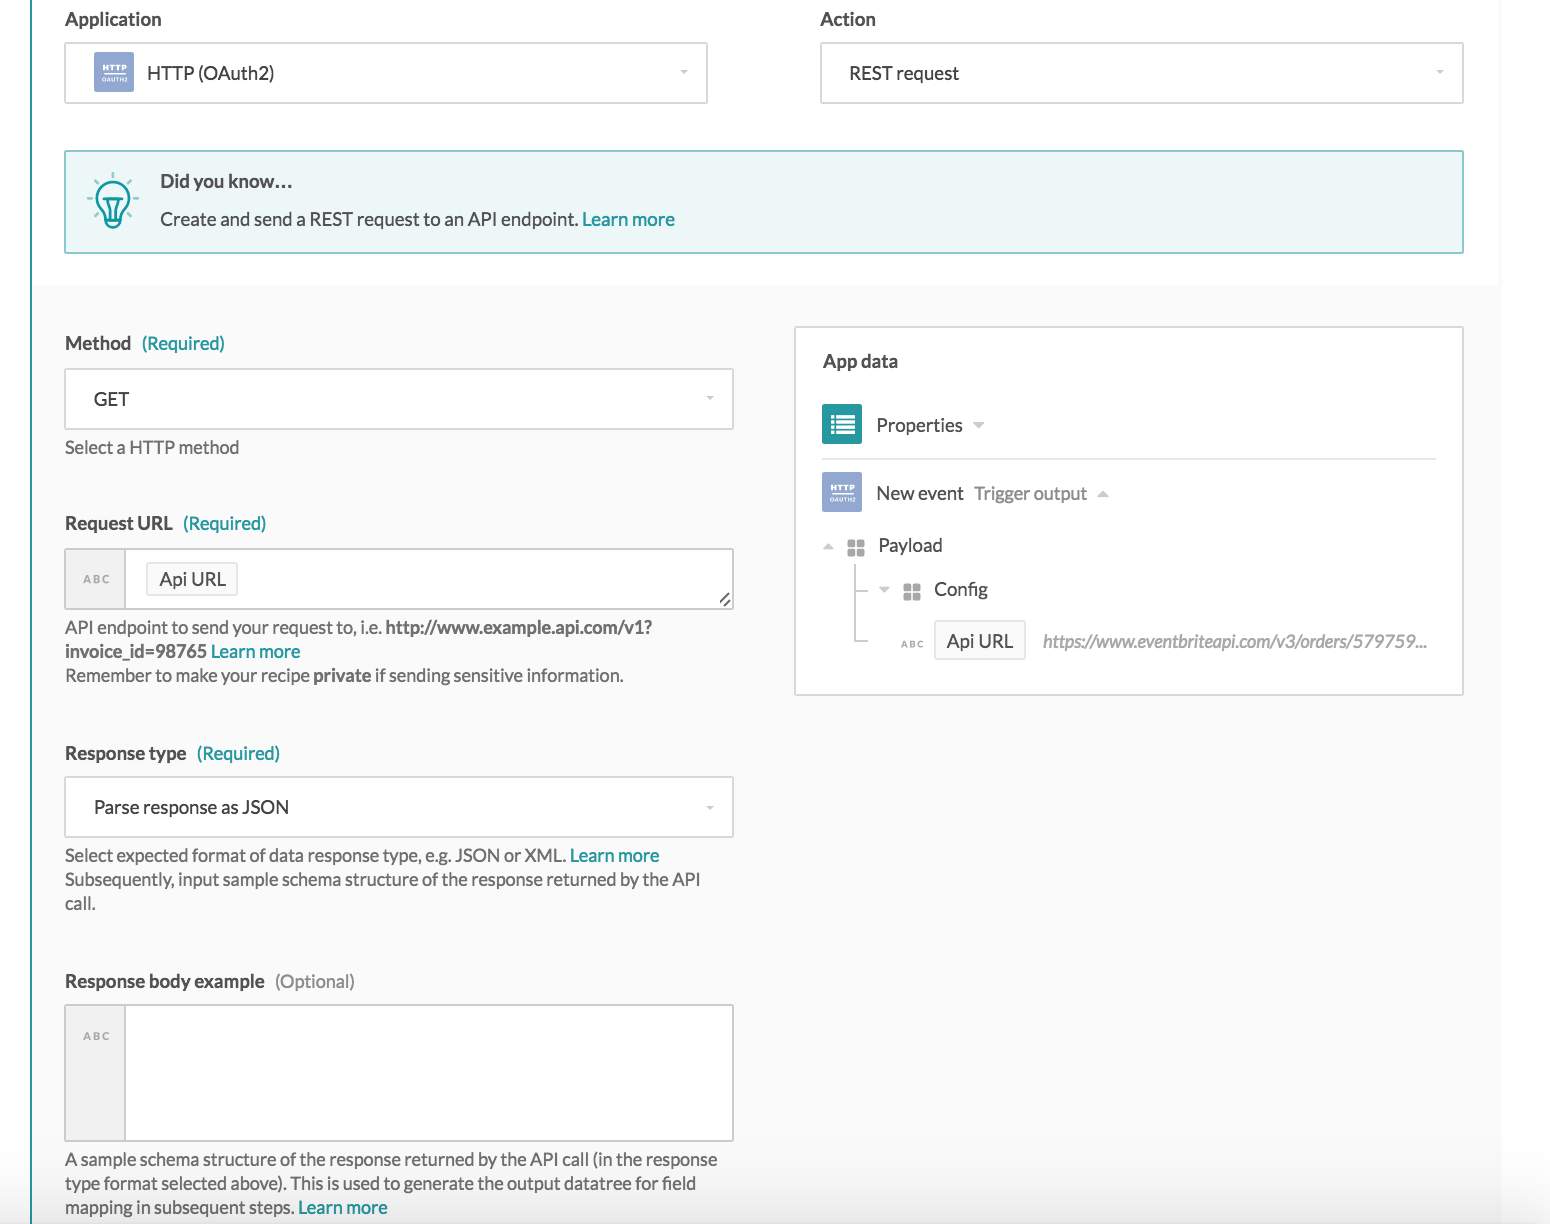Screen dimensions: 1550x1224
Task: Collapse the Config tree node
Action: [884, 590]
